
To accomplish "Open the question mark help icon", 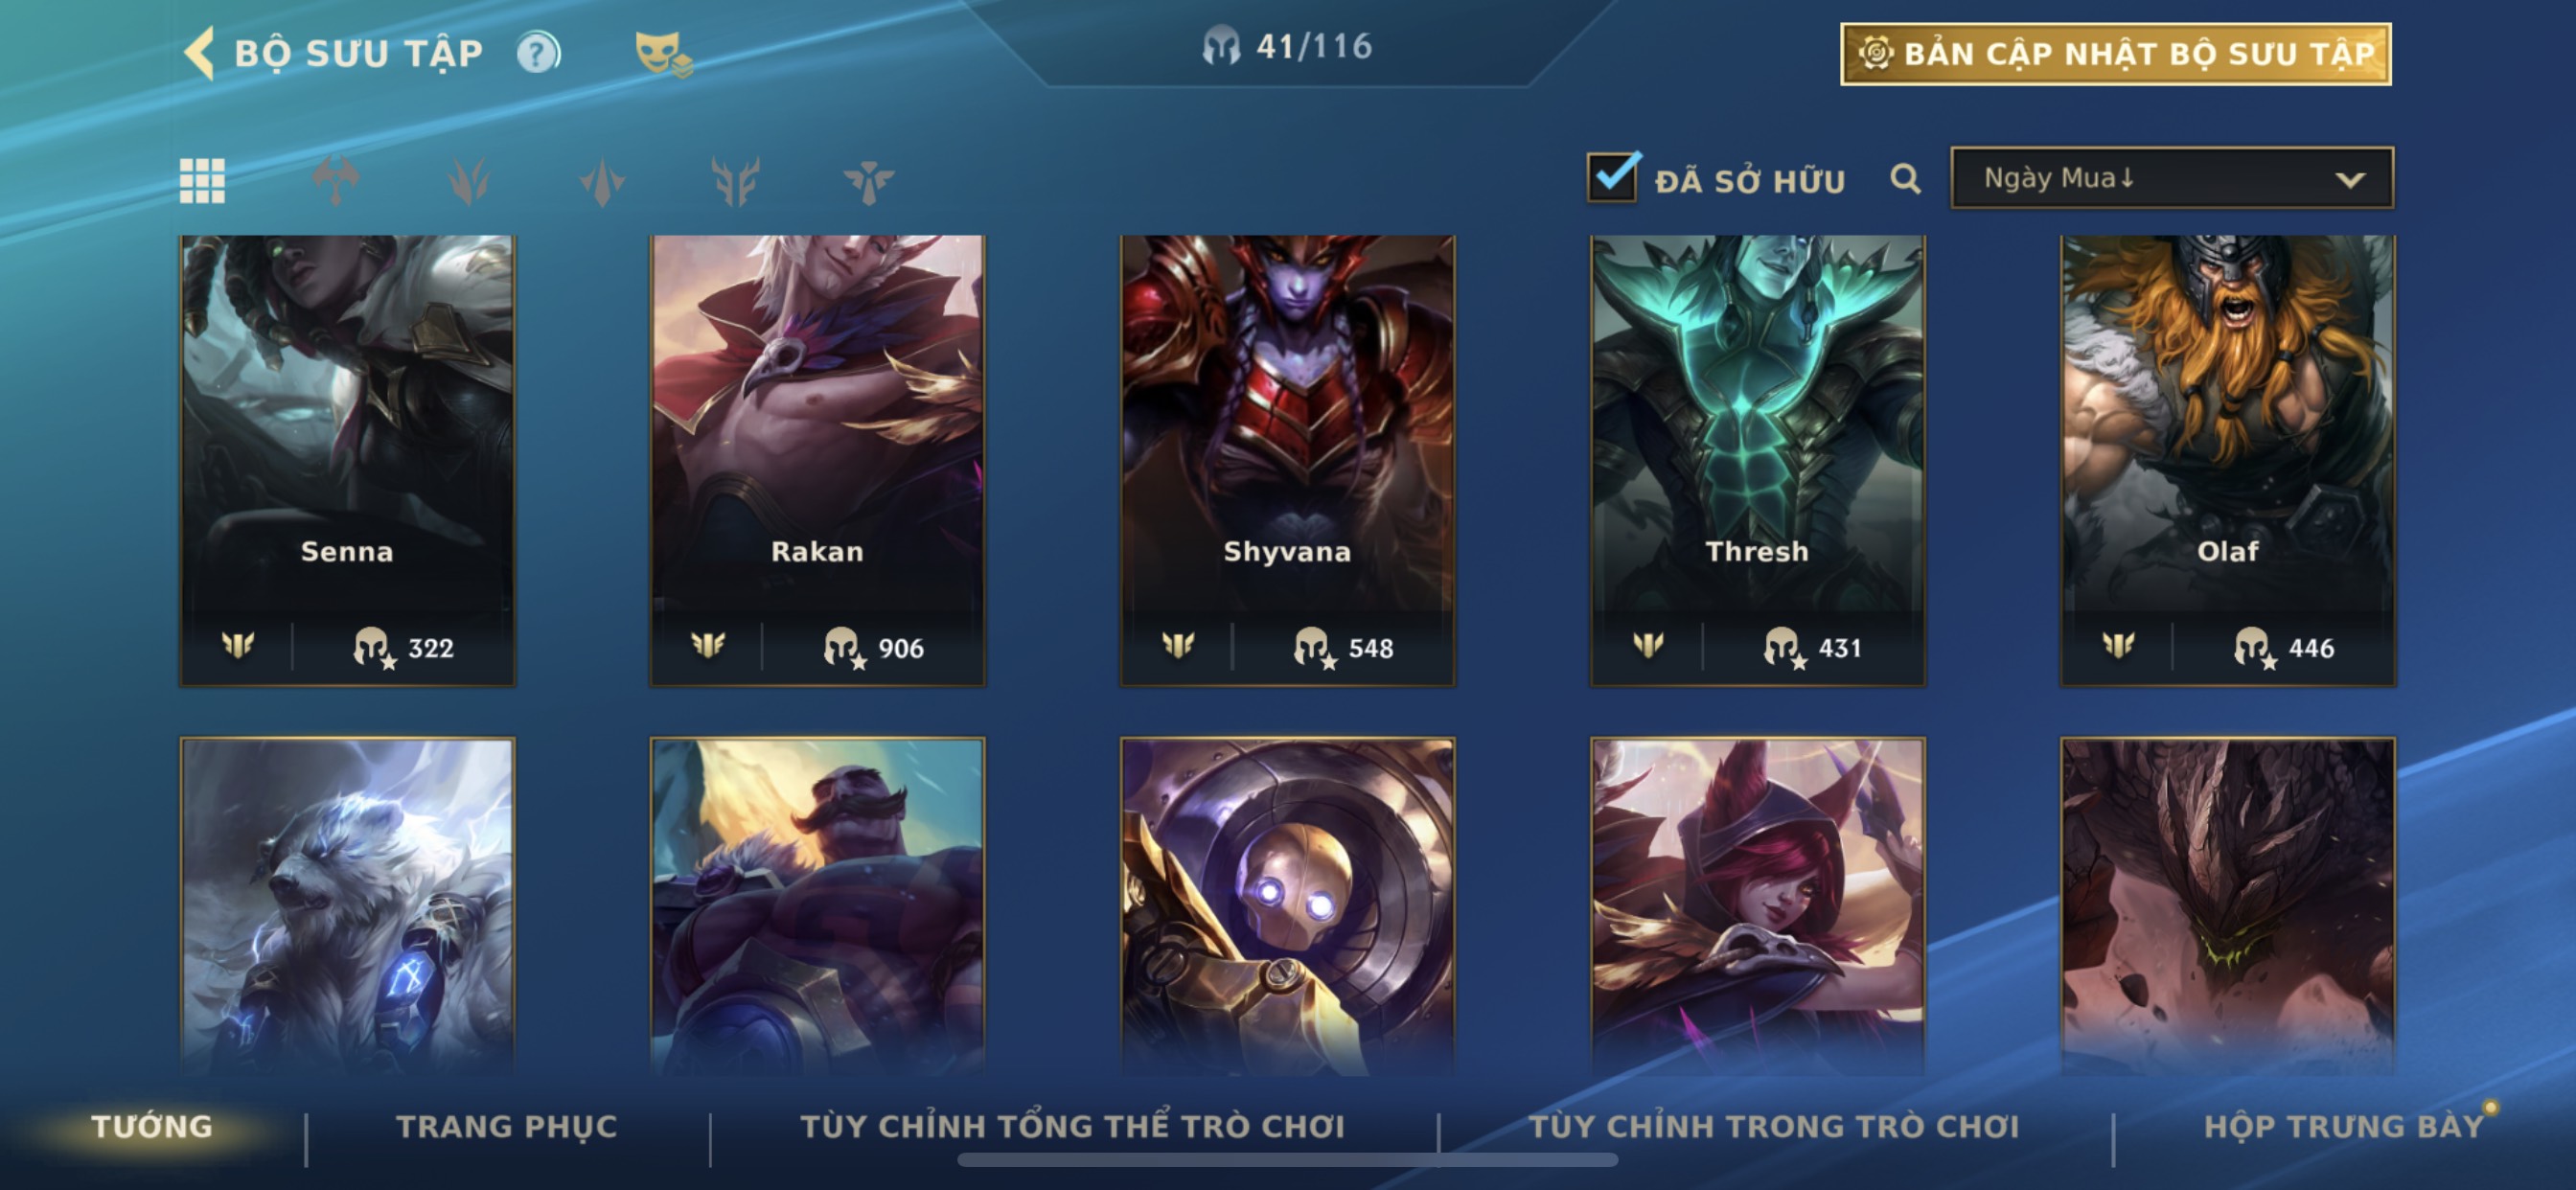I will (538, 53).
